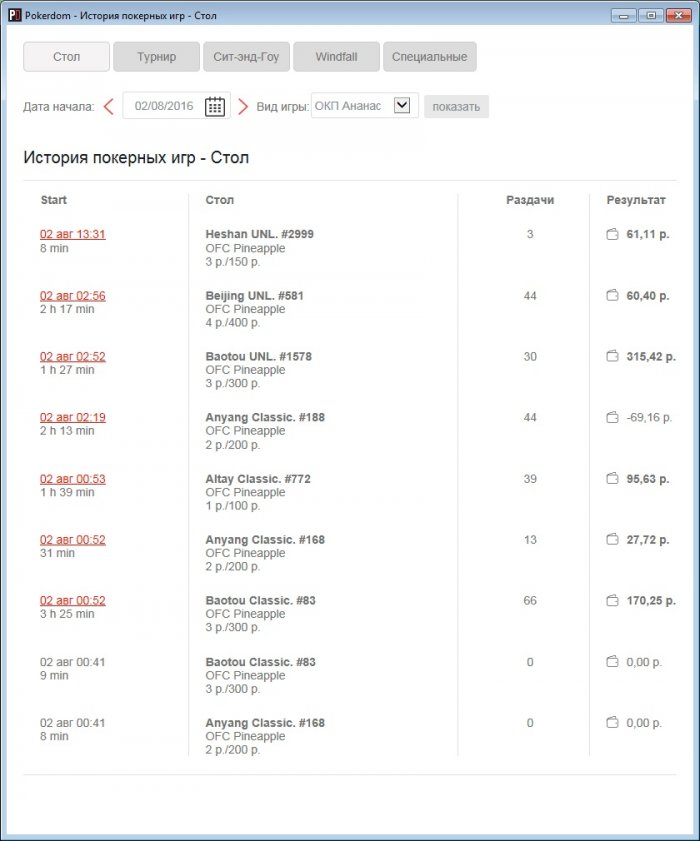Viewport: 700px width, 841px height.
Task: Click stakes text 4 р./400 р.
Action: click(x=233, y=323)
